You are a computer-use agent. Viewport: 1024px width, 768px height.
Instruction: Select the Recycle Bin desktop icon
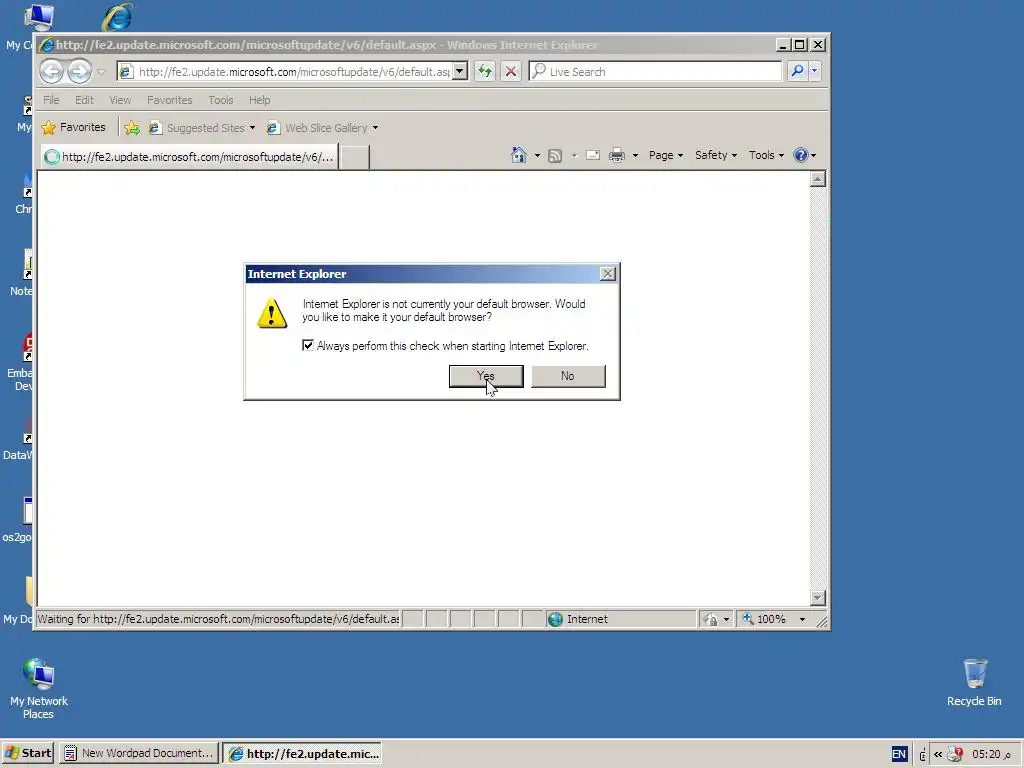pyautogui.click(x=974, y=683)
